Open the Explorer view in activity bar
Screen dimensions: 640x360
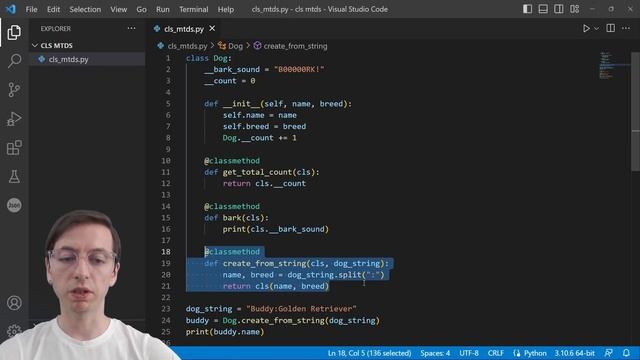point(14,32)
